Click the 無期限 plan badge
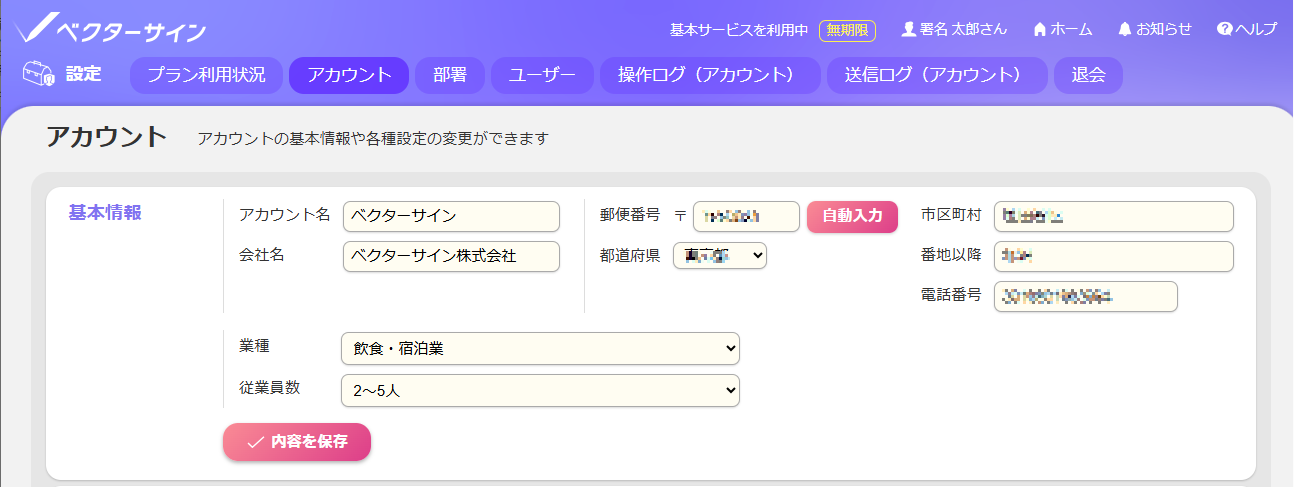 tap(847, 30)
